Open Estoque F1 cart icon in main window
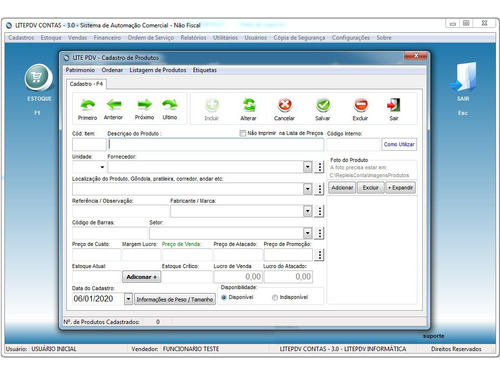 pos(38,77)
